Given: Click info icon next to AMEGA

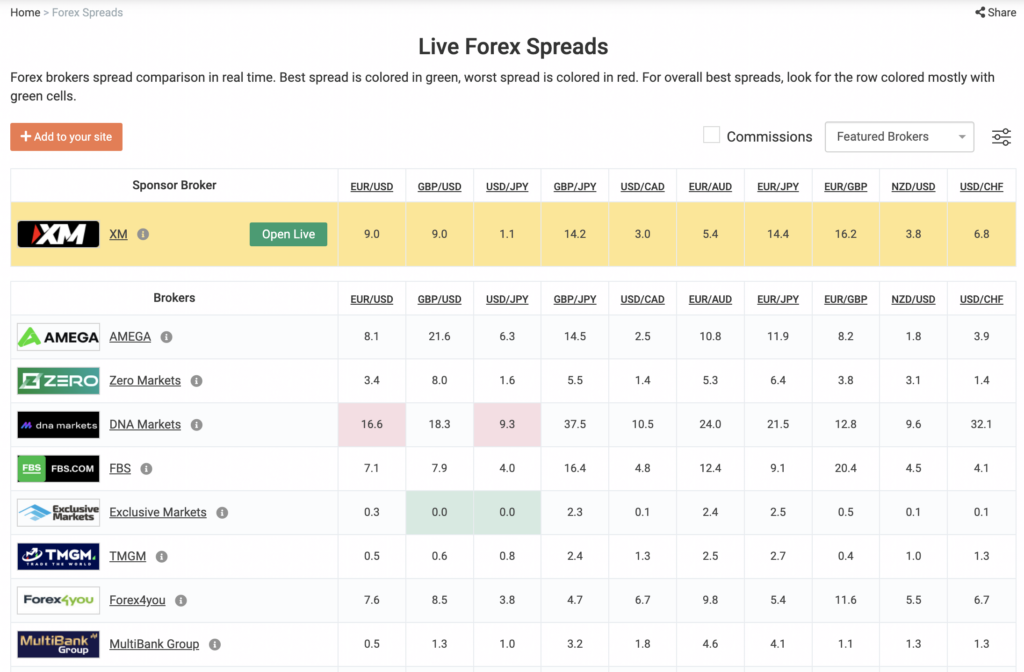Looking at the screenshot, I should pos(167,337).
